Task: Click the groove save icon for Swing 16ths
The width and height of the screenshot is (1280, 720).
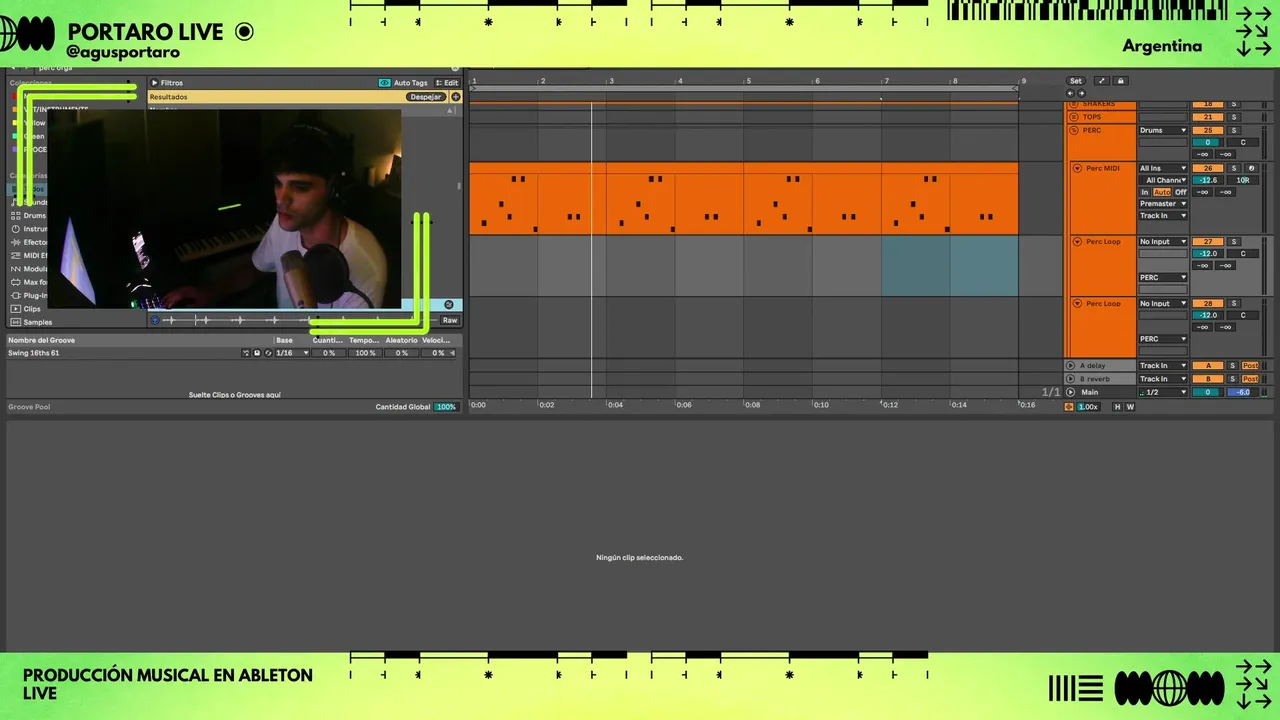Action: pyautogui.click(x=257, y=353)
